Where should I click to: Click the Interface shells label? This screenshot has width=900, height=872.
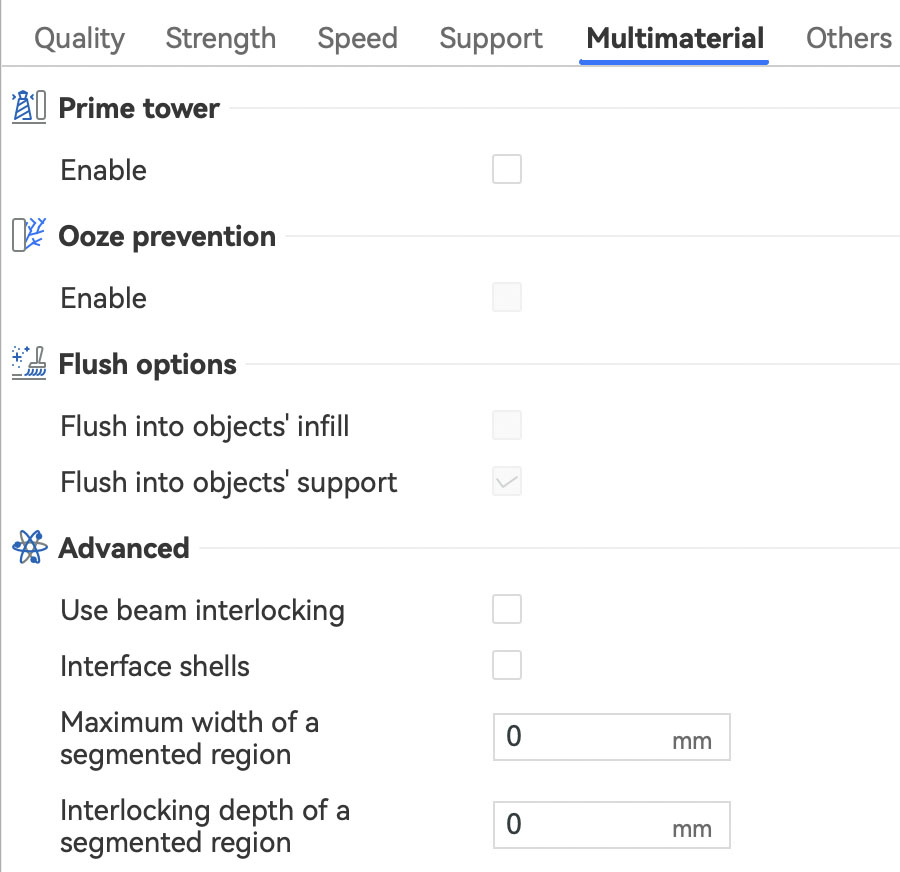[155, 666]
